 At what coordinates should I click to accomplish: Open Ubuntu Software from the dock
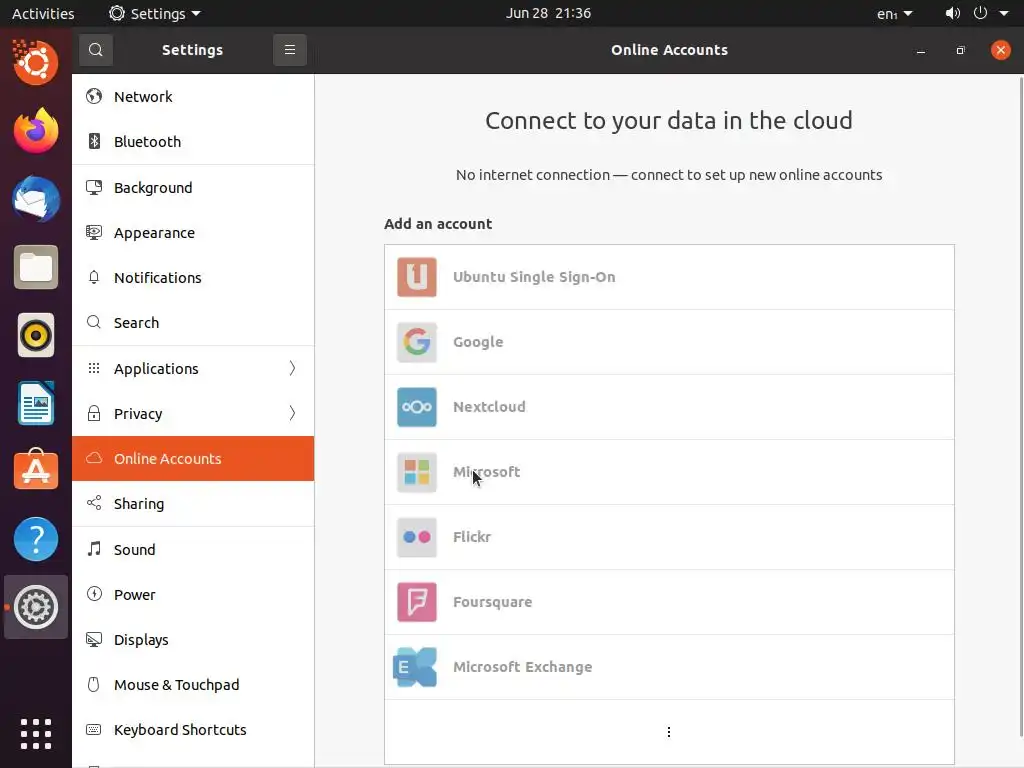[36, 470]
